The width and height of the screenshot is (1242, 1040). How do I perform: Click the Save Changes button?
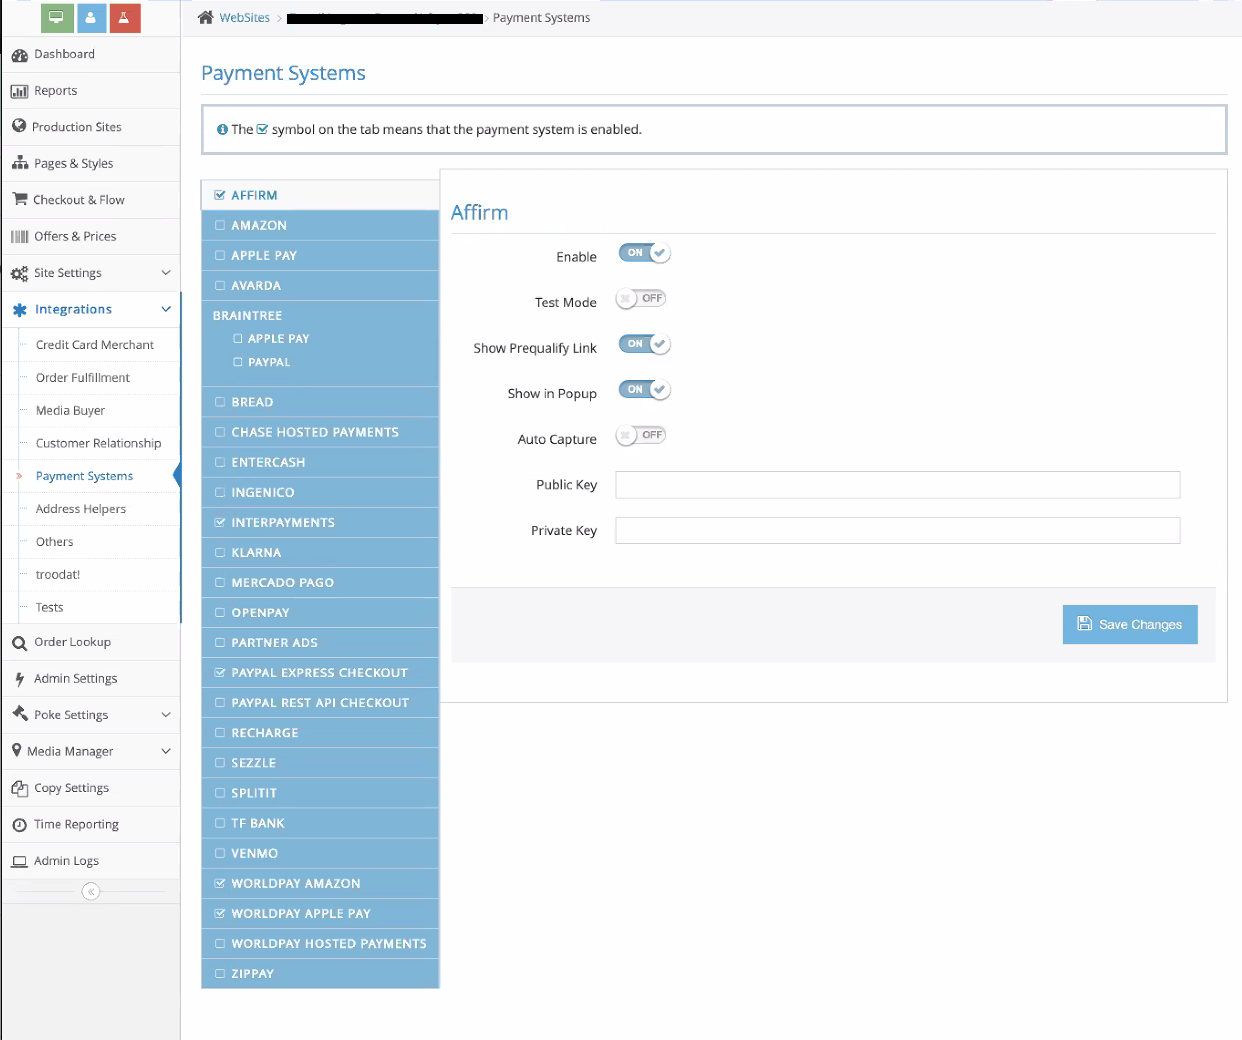[x=1130, y=624]
